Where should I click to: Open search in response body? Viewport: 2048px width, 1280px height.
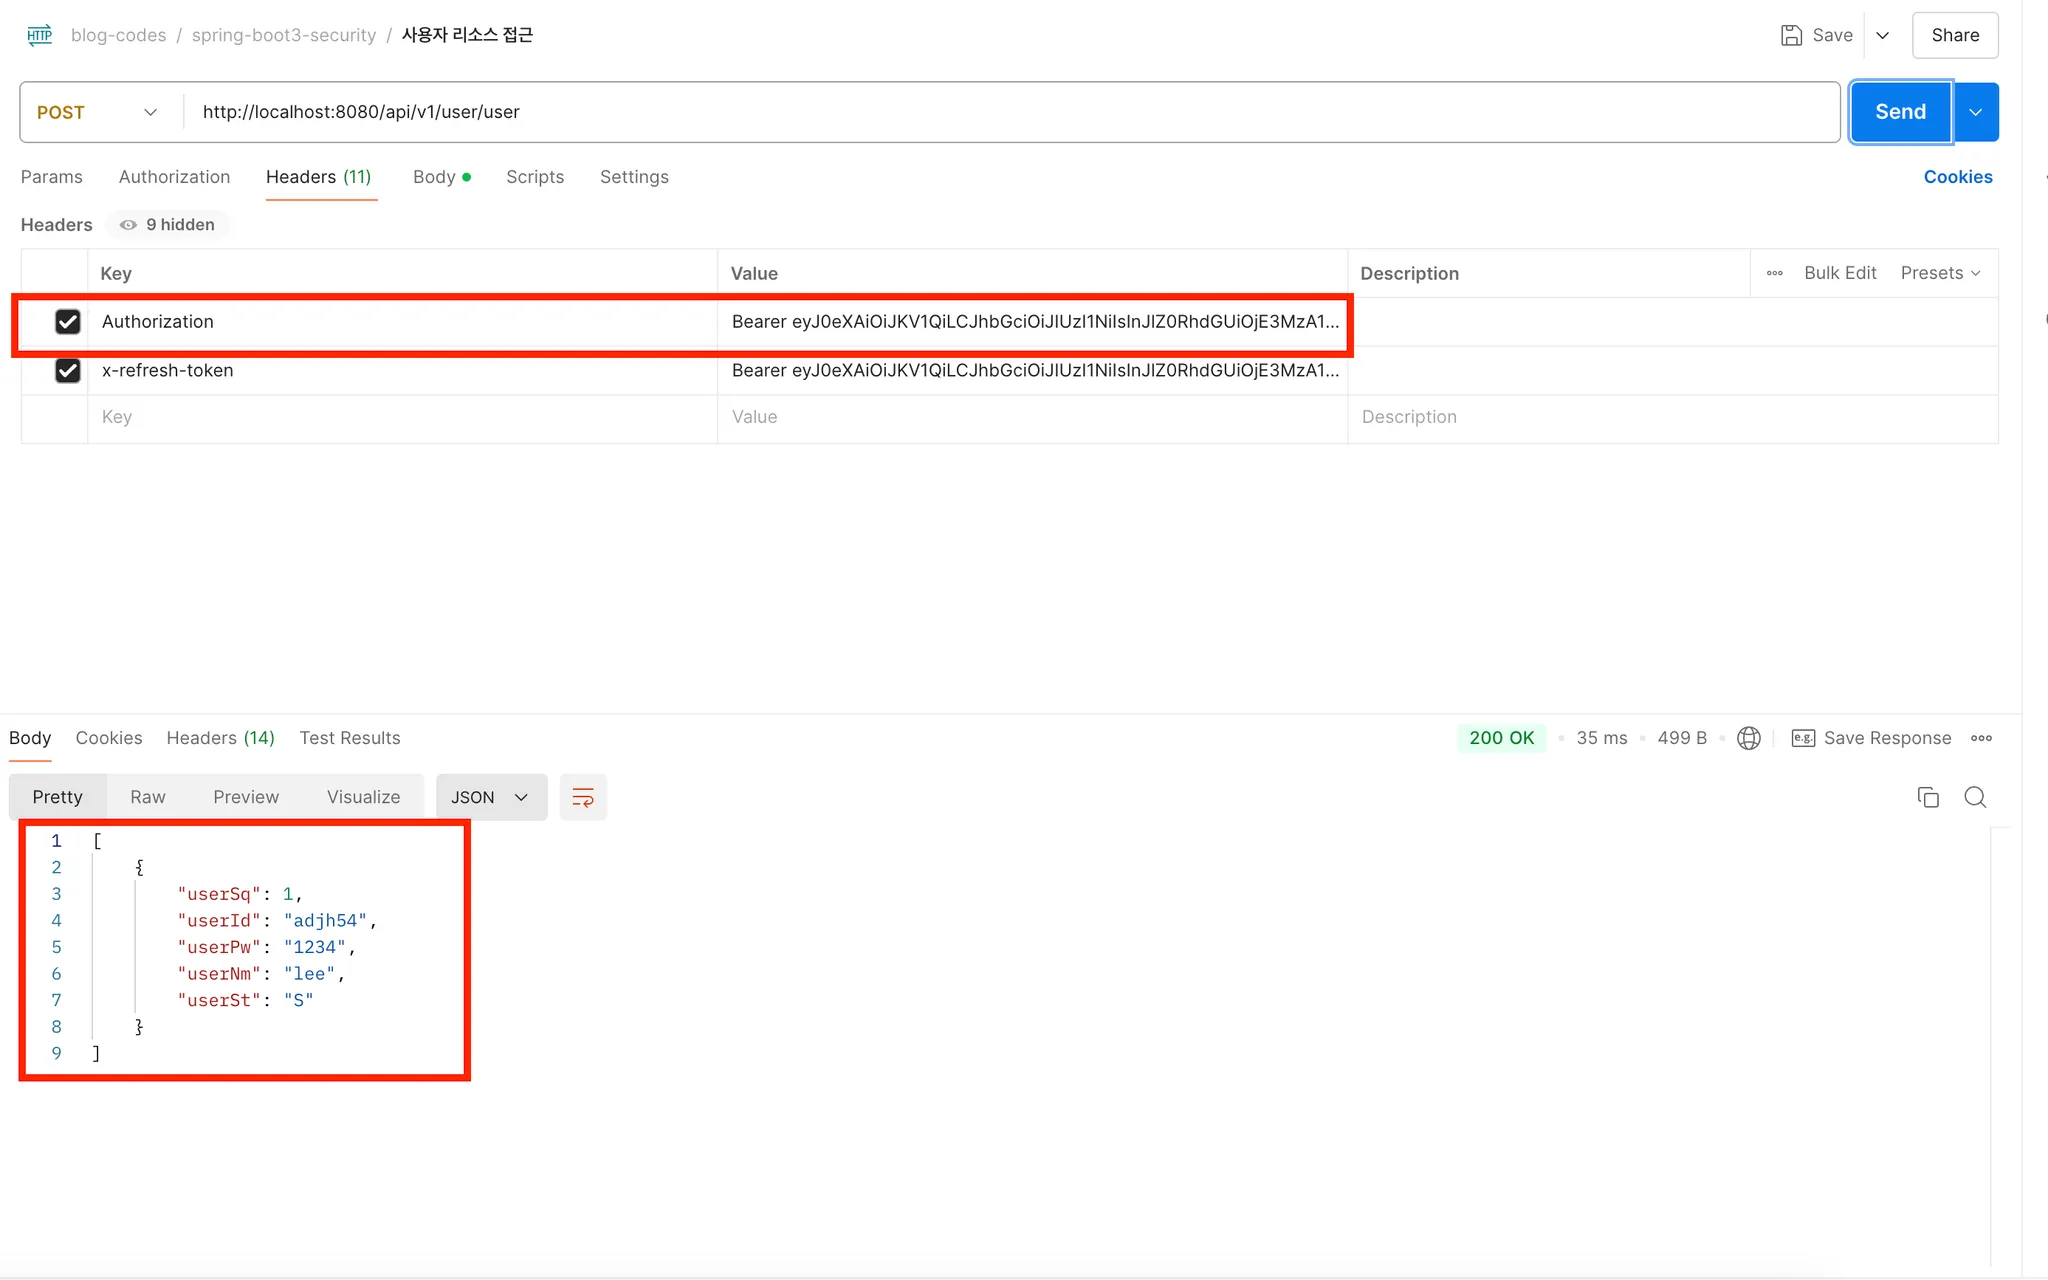(1975, 797)
